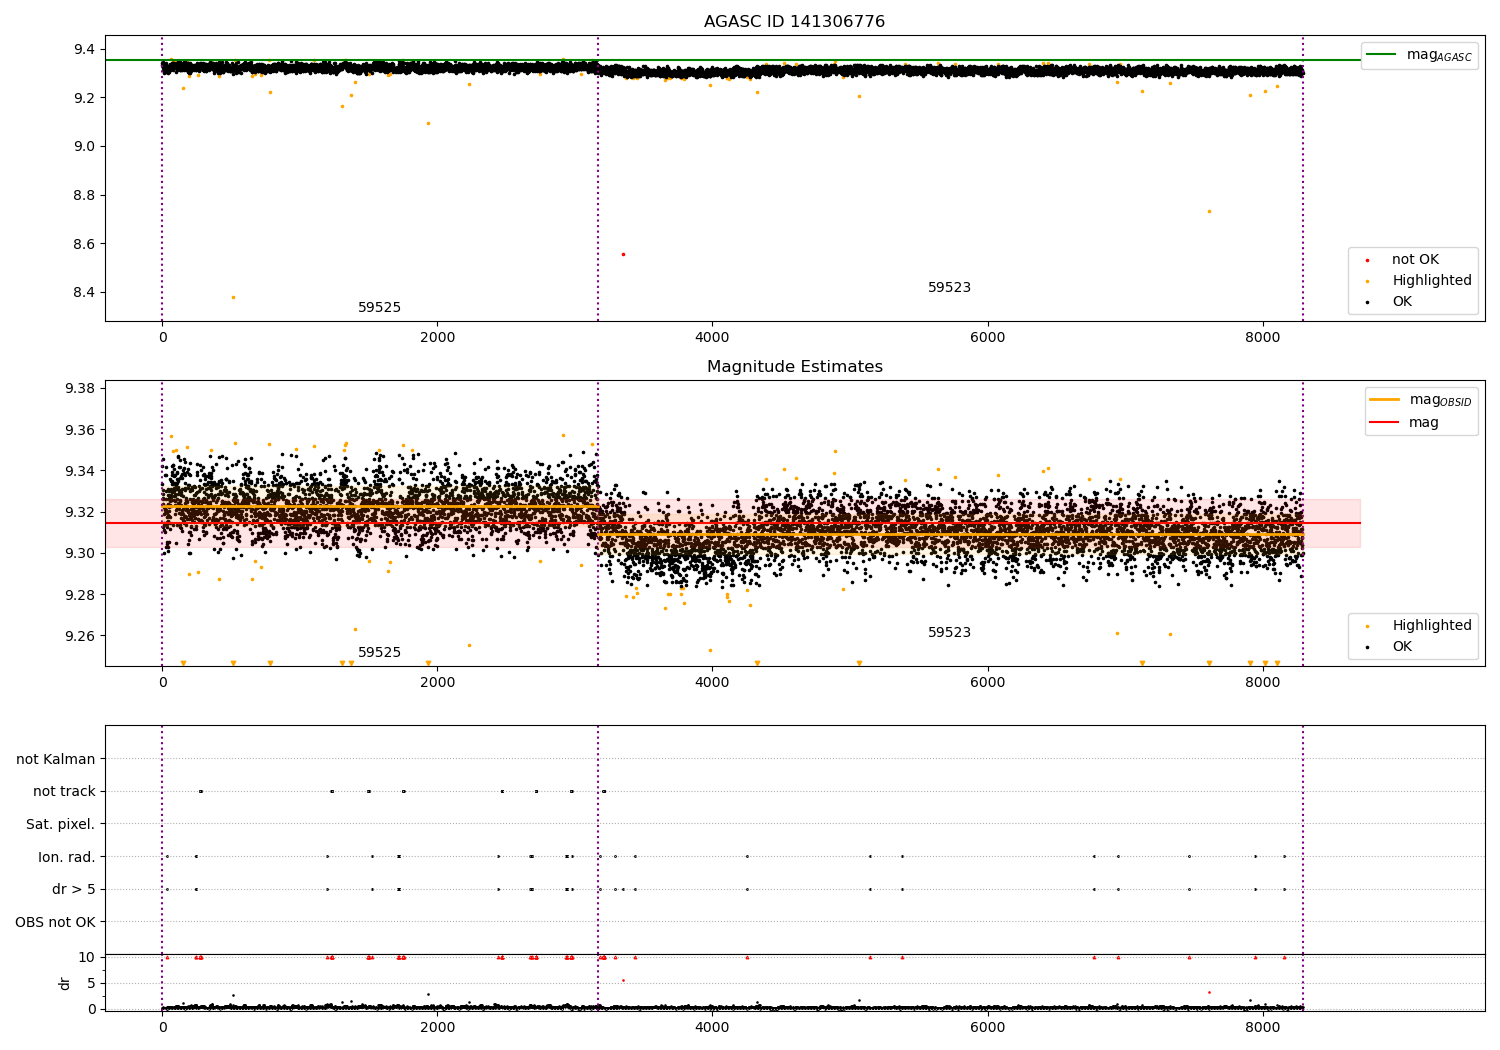Click the 9.28 y-axis tick label

click(x=80, y=596)
